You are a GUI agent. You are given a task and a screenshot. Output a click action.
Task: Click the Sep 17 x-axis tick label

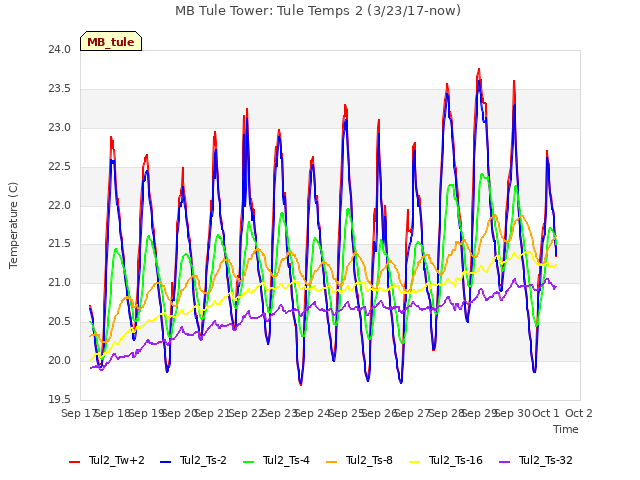point(79,413)
